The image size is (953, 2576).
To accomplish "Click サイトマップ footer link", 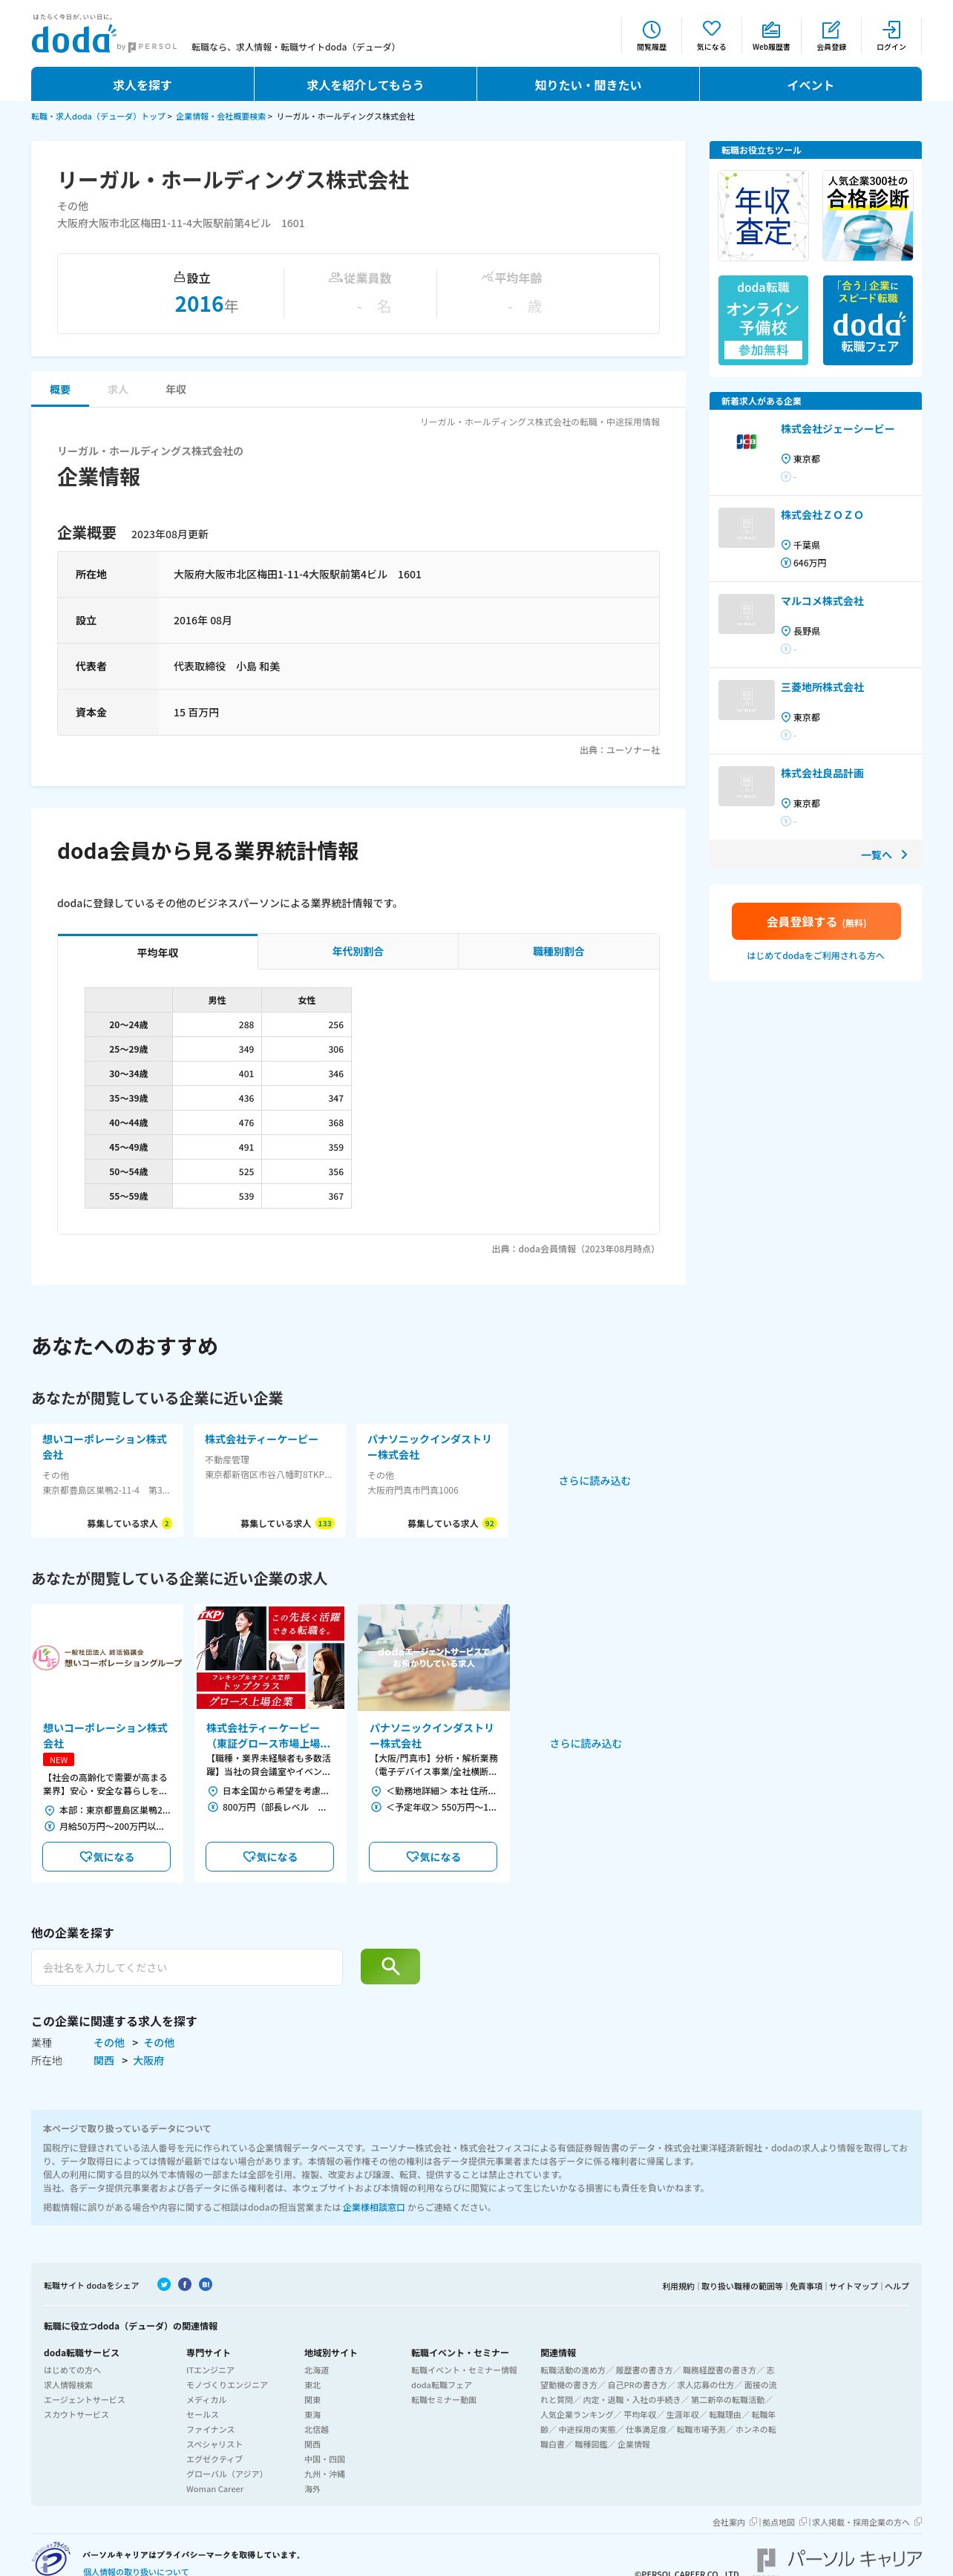I will 853,2286.
